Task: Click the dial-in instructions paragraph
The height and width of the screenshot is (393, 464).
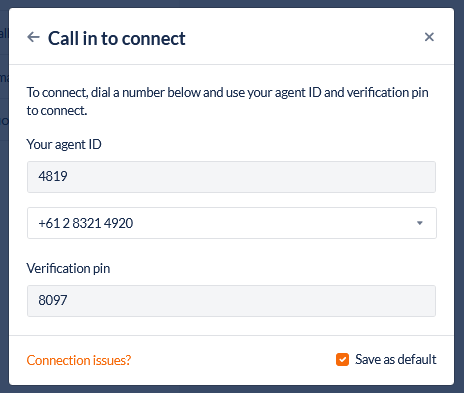Action: point(227,101)
